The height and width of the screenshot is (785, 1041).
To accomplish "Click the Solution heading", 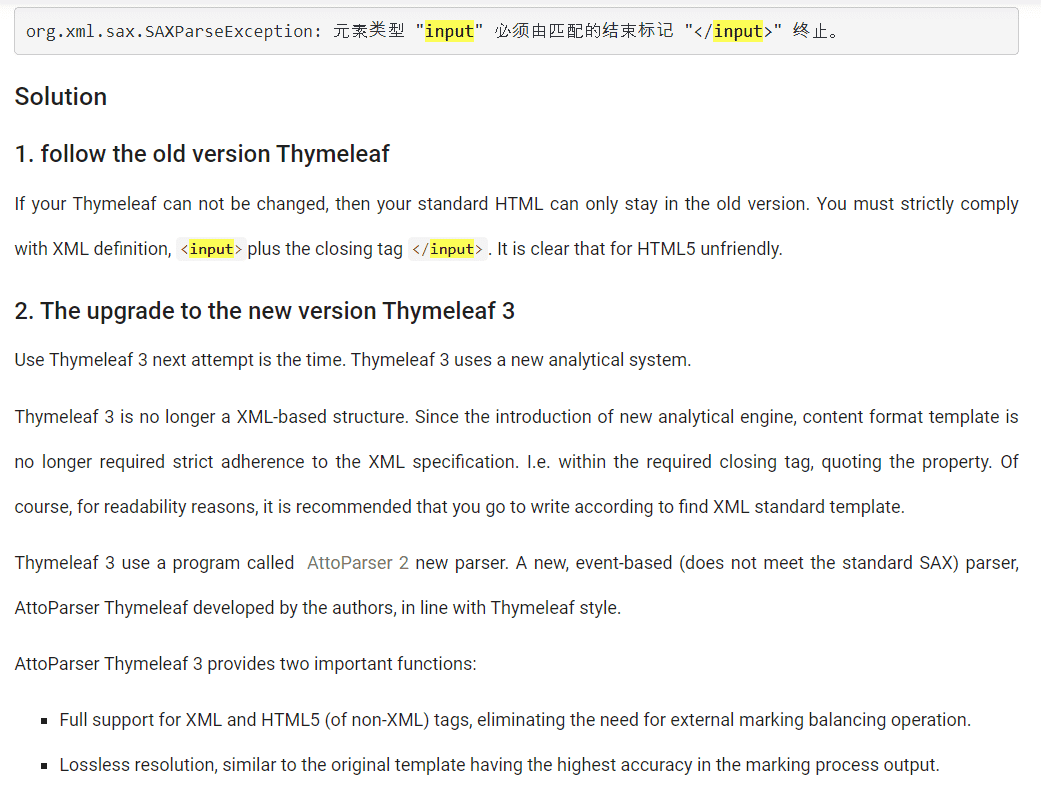I will (x=61, y=96).
